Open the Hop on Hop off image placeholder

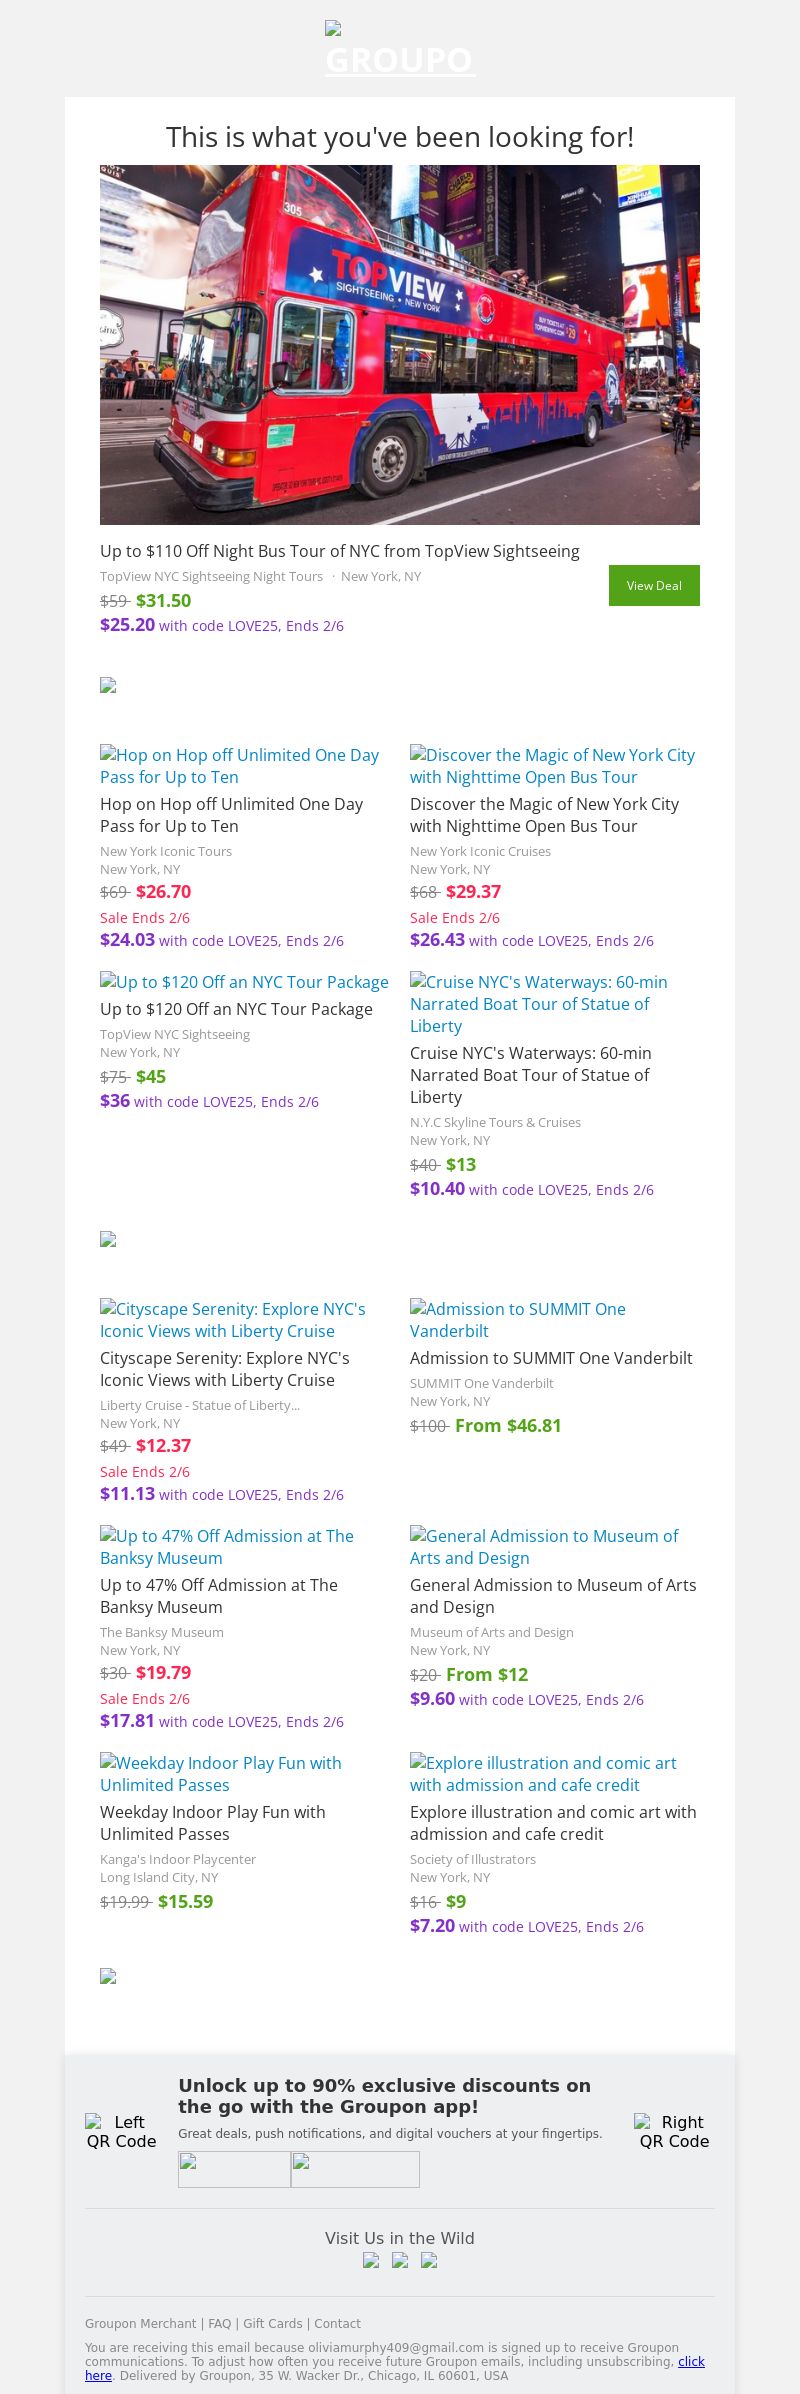(x=239, y=765)
